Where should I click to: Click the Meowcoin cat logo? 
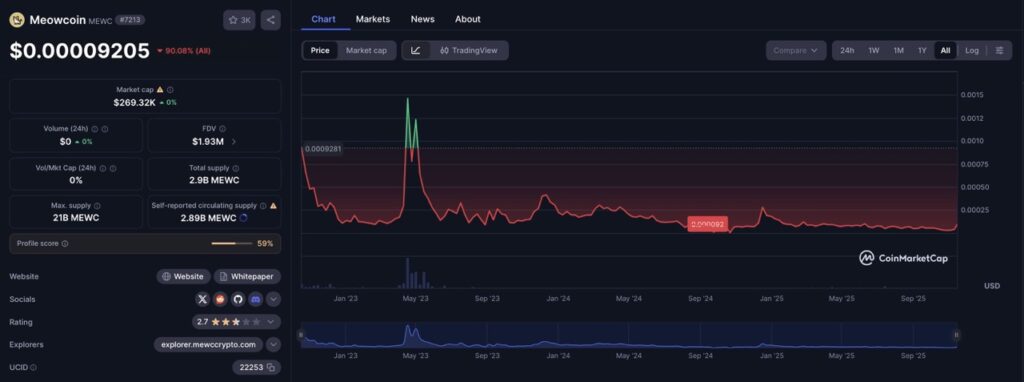(x=16, y=20)
